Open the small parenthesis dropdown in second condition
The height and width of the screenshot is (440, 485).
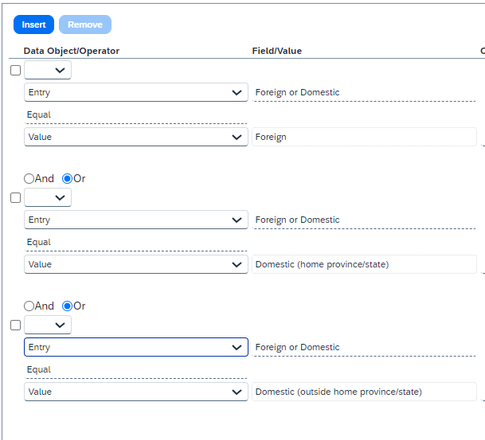tap(48, 198)
